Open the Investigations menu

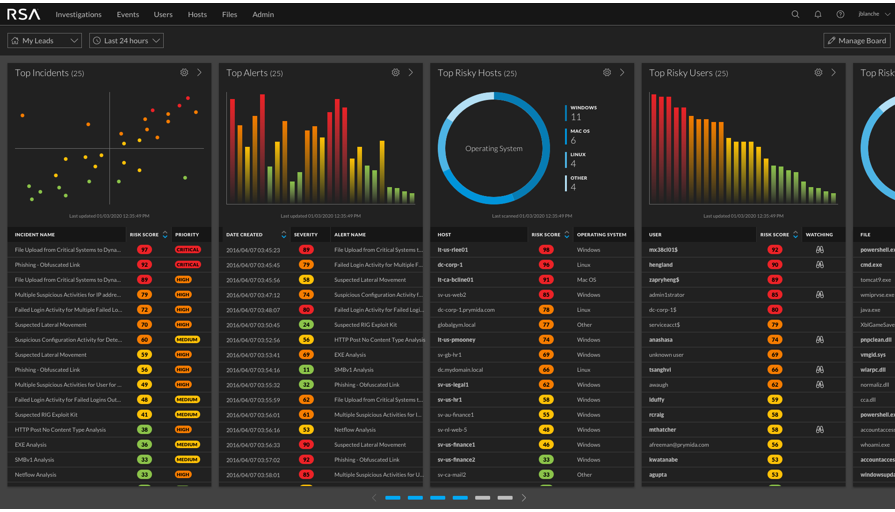click(x=78, y=14)
